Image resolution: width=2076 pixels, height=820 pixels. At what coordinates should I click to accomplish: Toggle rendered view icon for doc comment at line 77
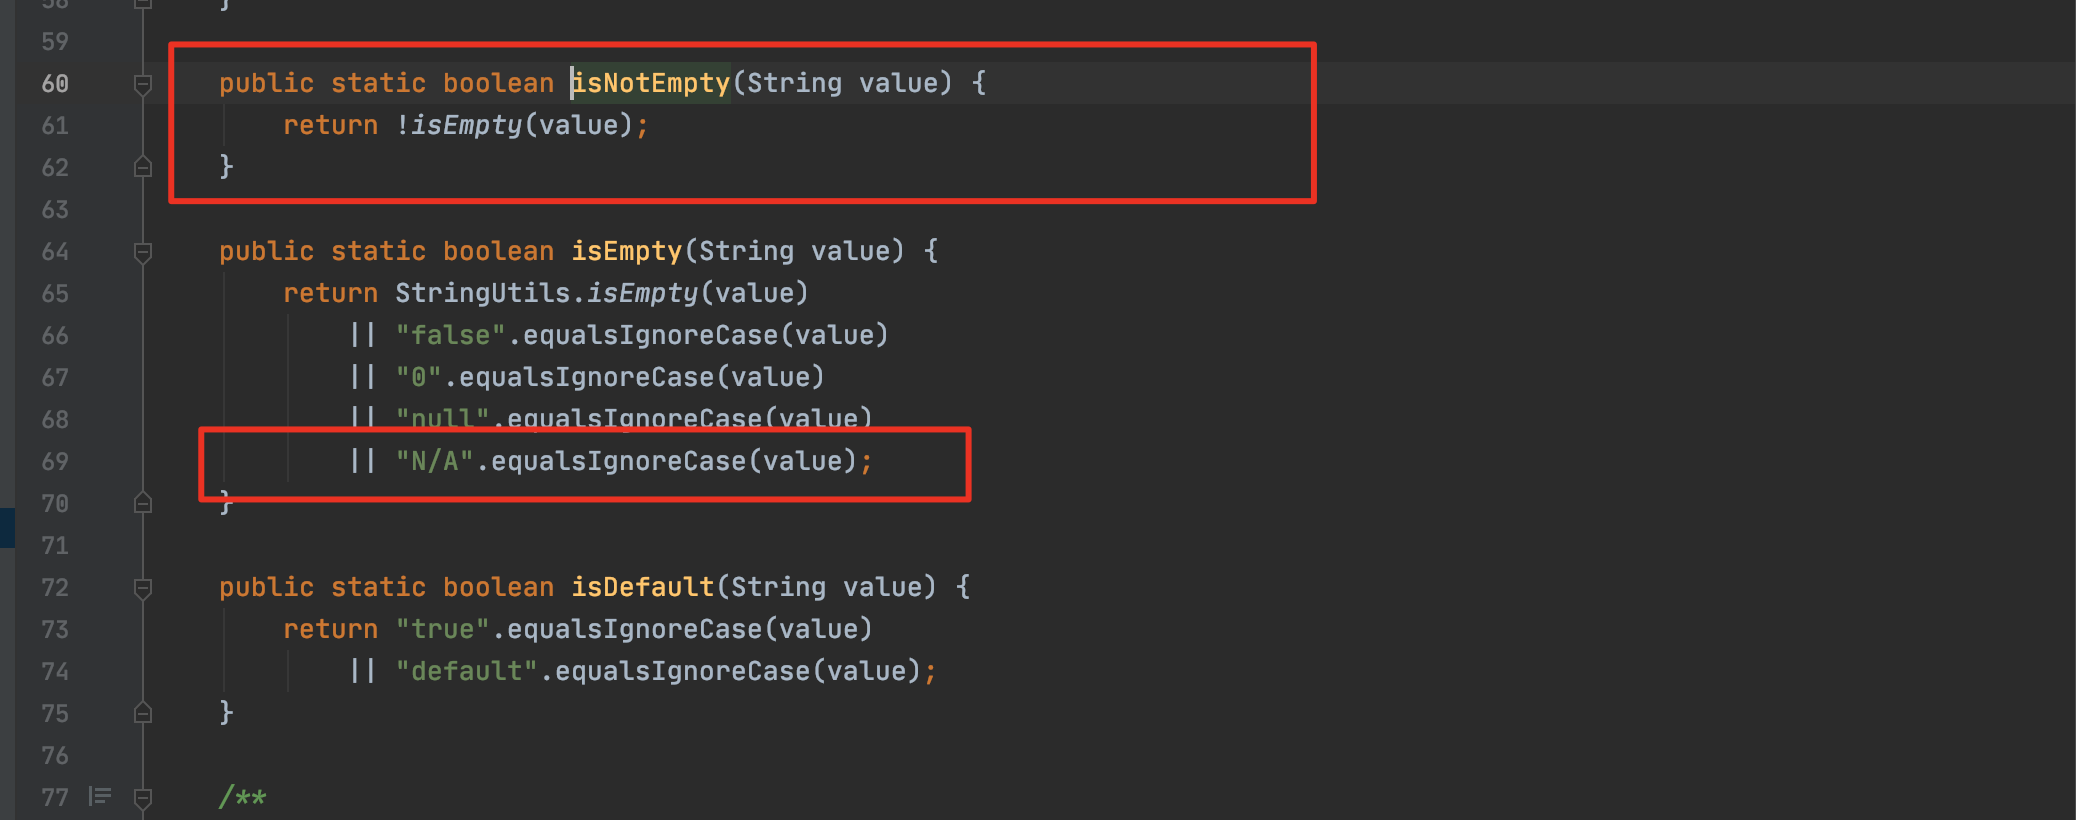(x=100, y=796)
